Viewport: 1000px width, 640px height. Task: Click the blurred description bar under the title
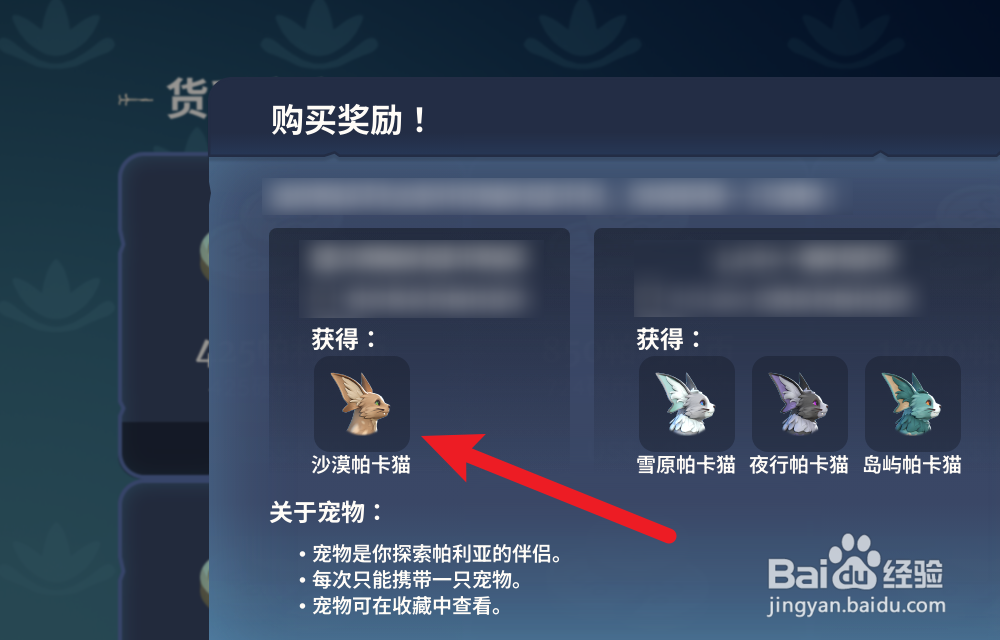(548, 196)
